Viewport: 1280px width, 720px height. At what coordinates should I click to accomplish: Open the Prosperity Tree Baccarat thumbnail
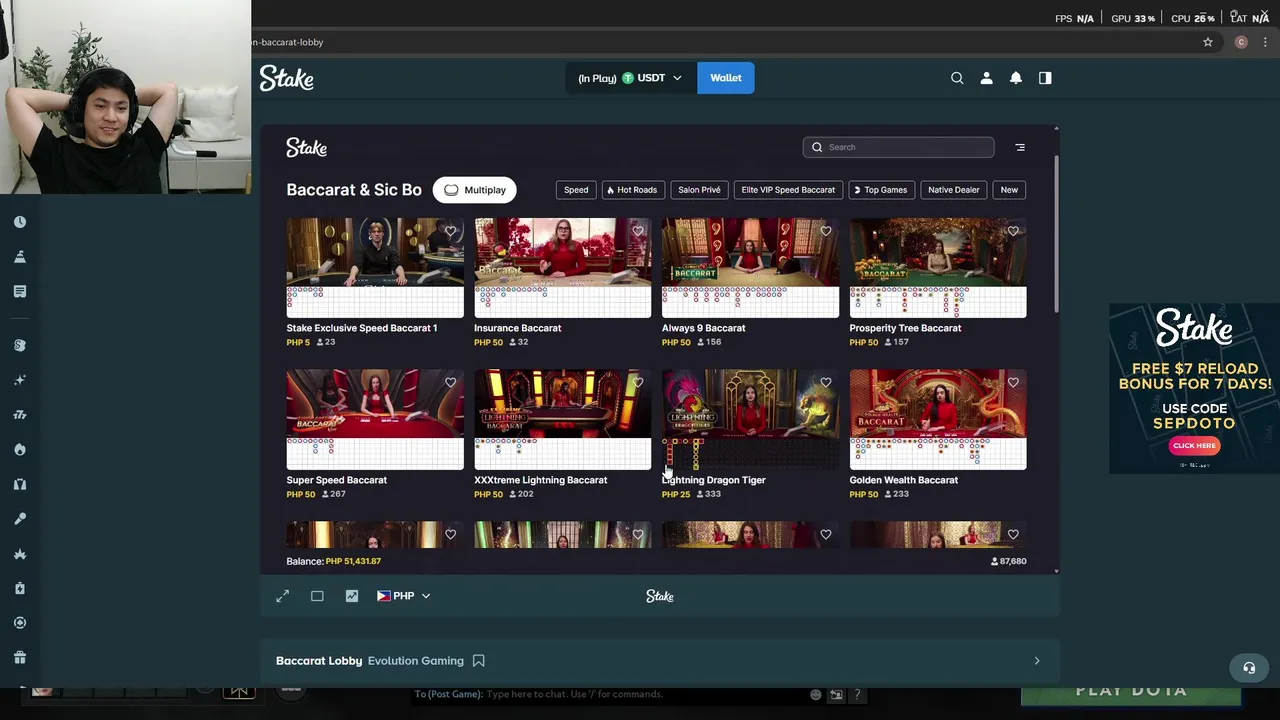(938, 268)
